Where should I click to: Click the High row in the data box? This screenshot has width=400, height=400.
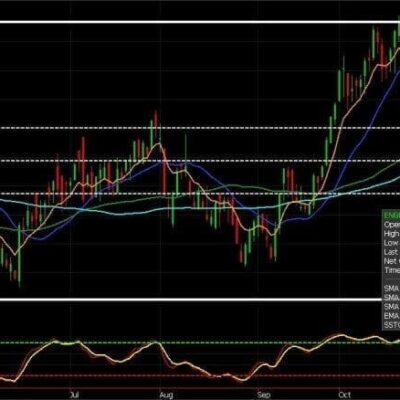click(391, 234)
